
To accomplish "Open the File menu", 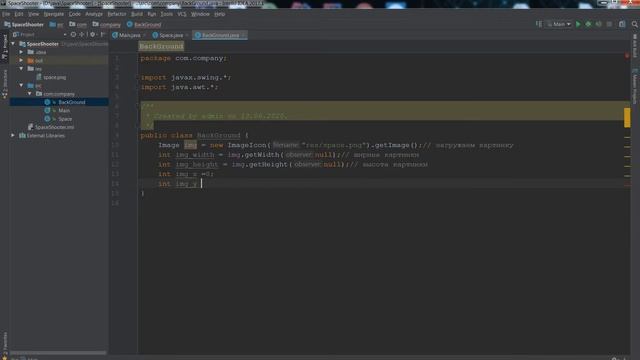I will coord(6,14).
